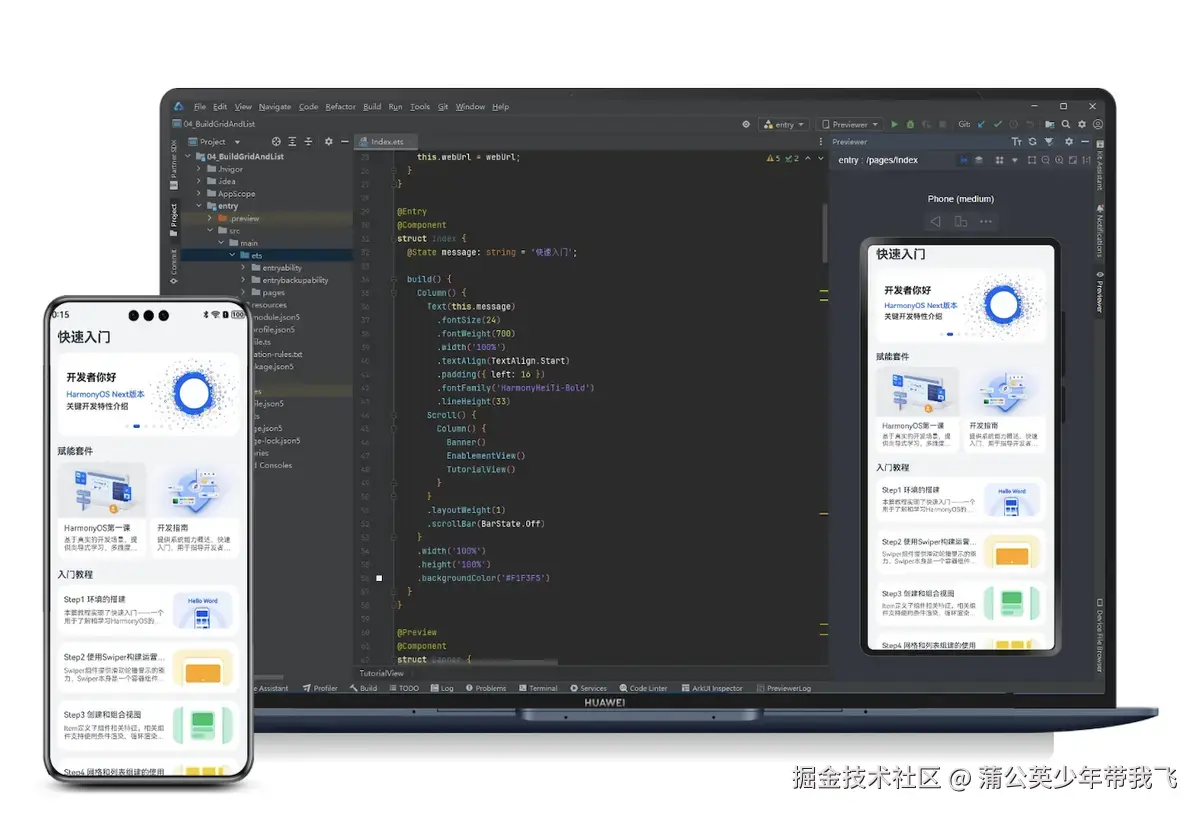The width and height of the screenshot is (1200, 814).
Task: Open Project panel gear options
Action: click(329, 142)
